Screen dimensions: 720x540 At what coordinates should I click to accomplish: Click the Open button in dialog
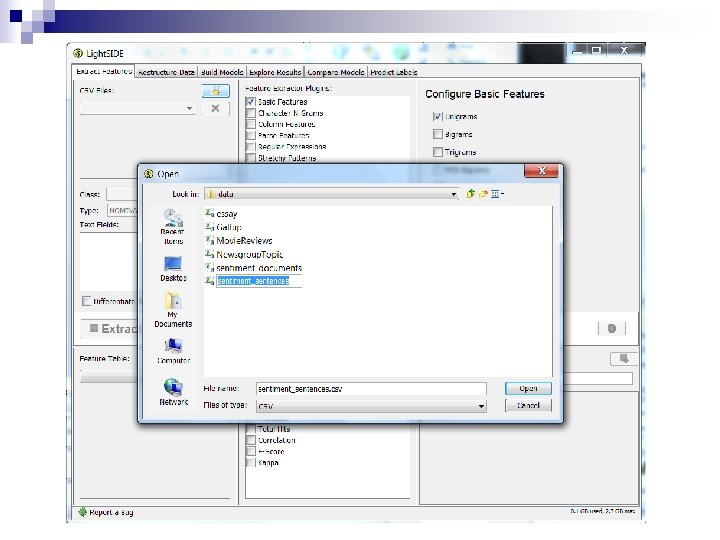point(528,388)
